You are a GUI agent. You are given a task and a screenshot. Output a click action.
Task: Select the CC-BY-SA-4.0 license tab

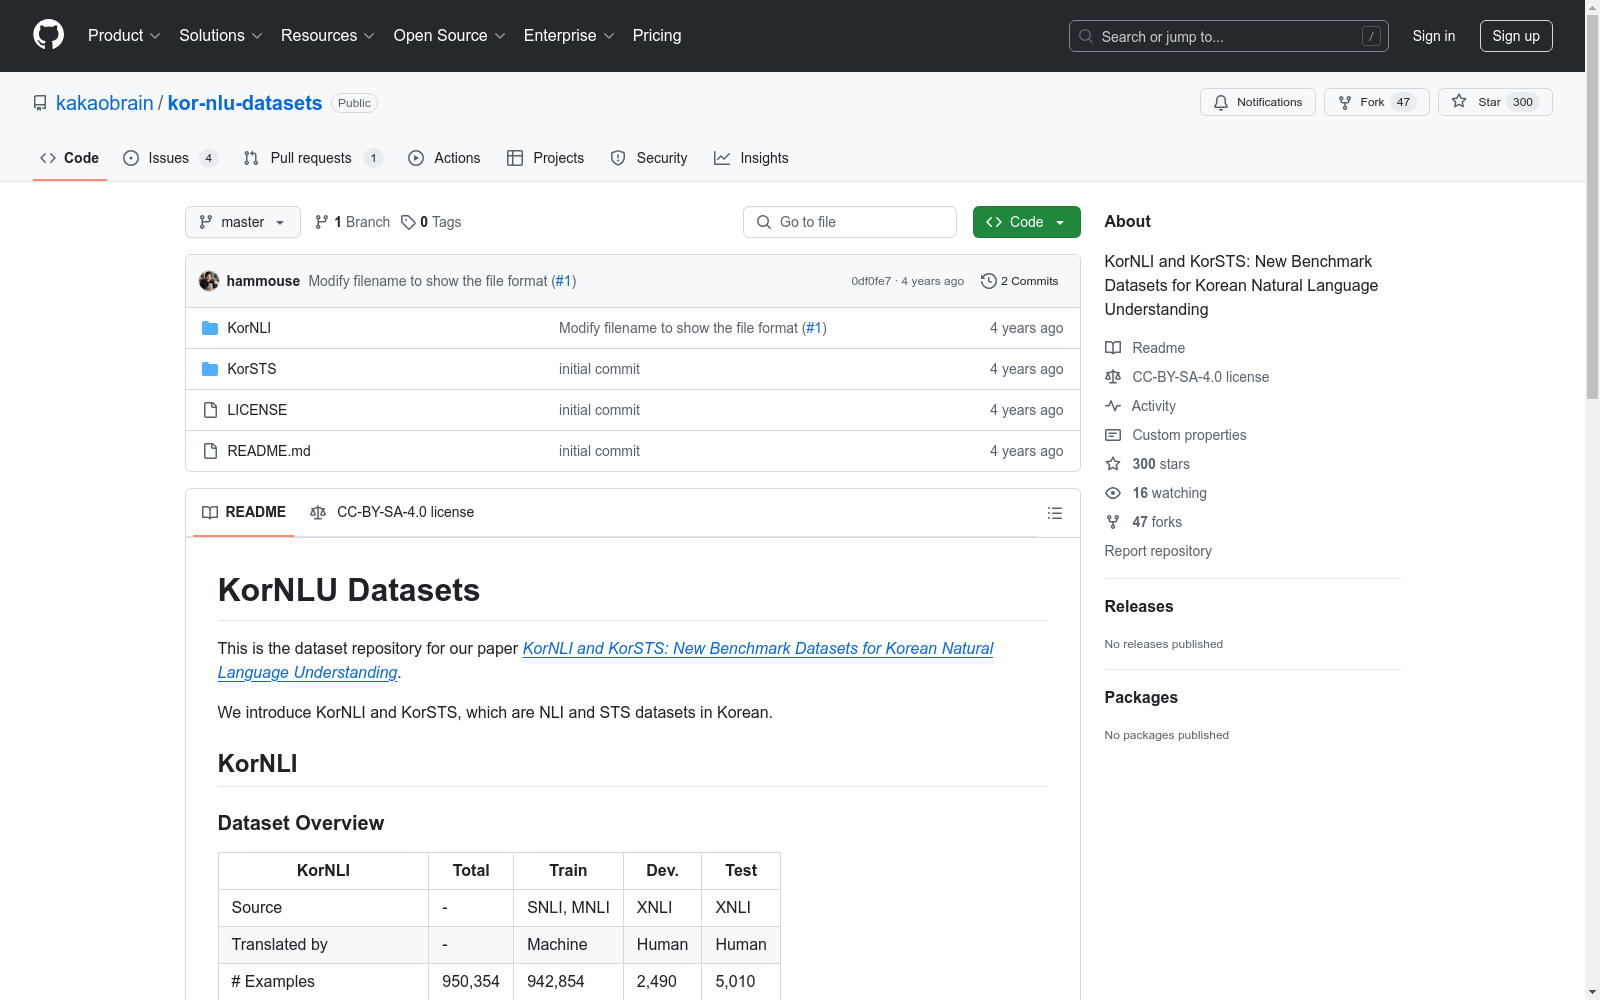(x=392, y=512)
